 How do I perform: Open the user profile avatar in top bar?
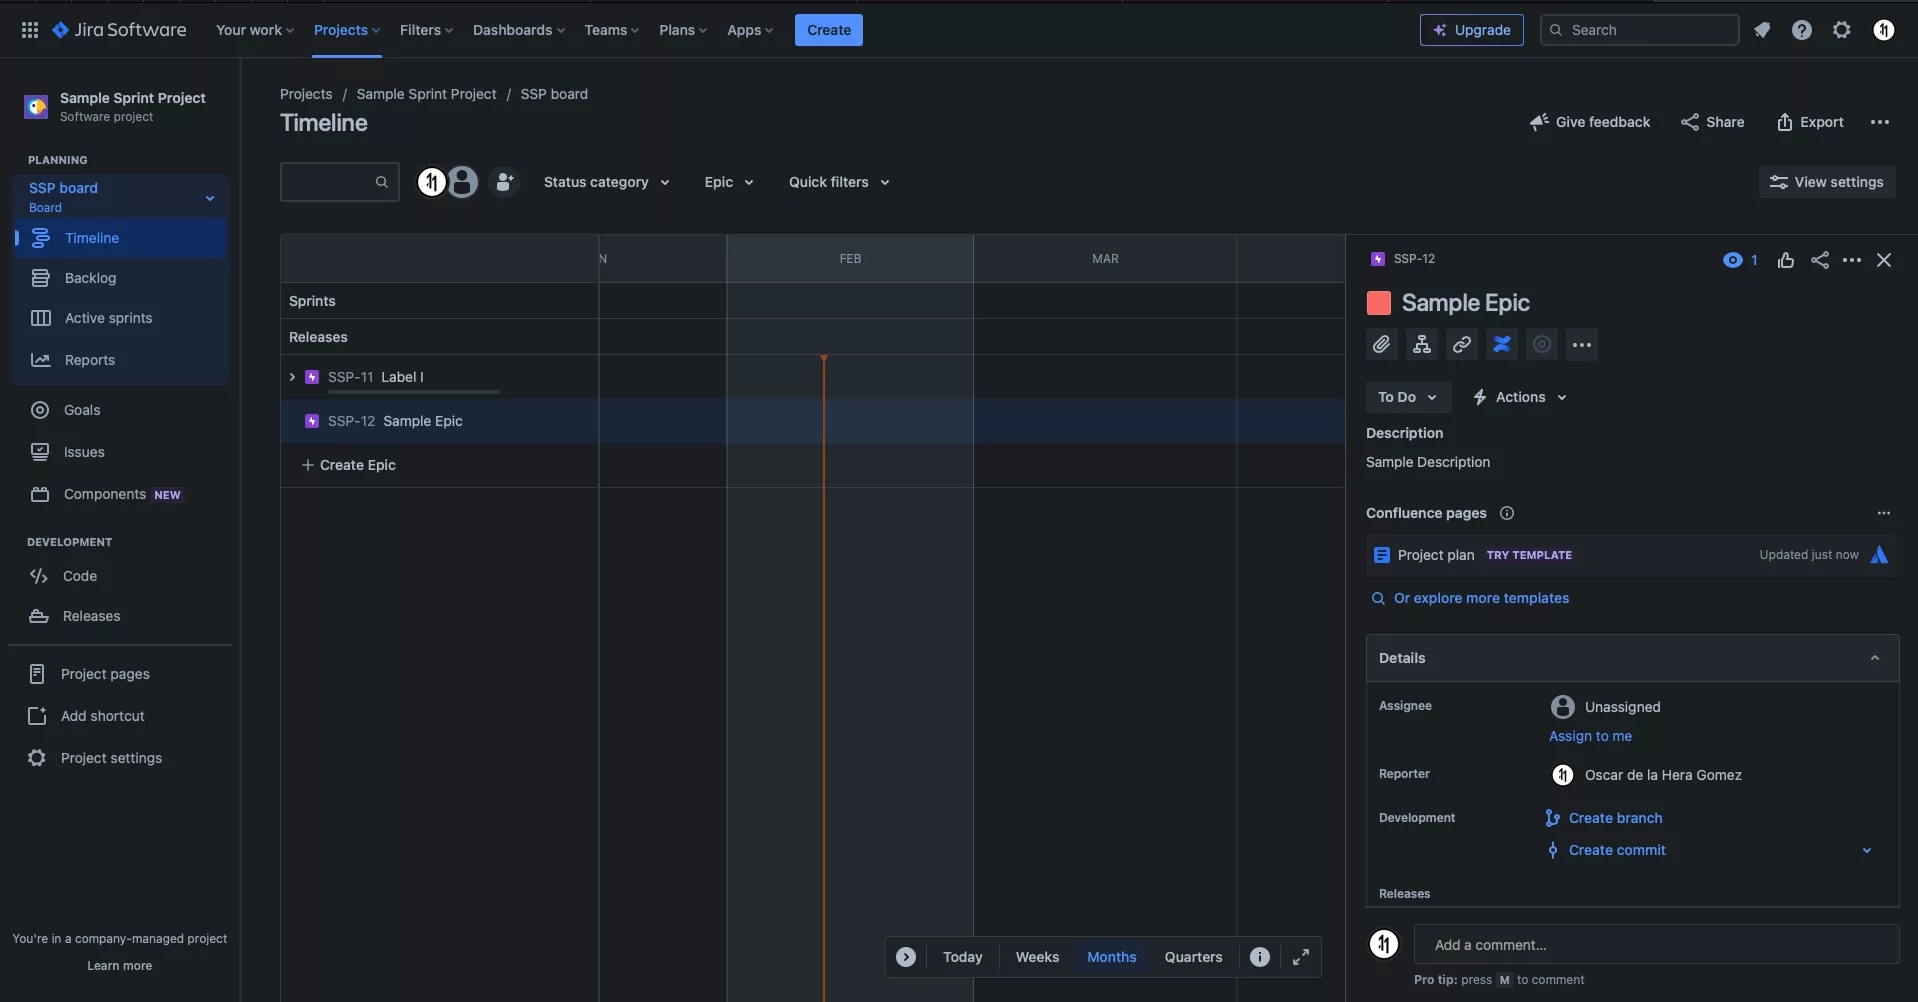click(x=1884, y=30)
